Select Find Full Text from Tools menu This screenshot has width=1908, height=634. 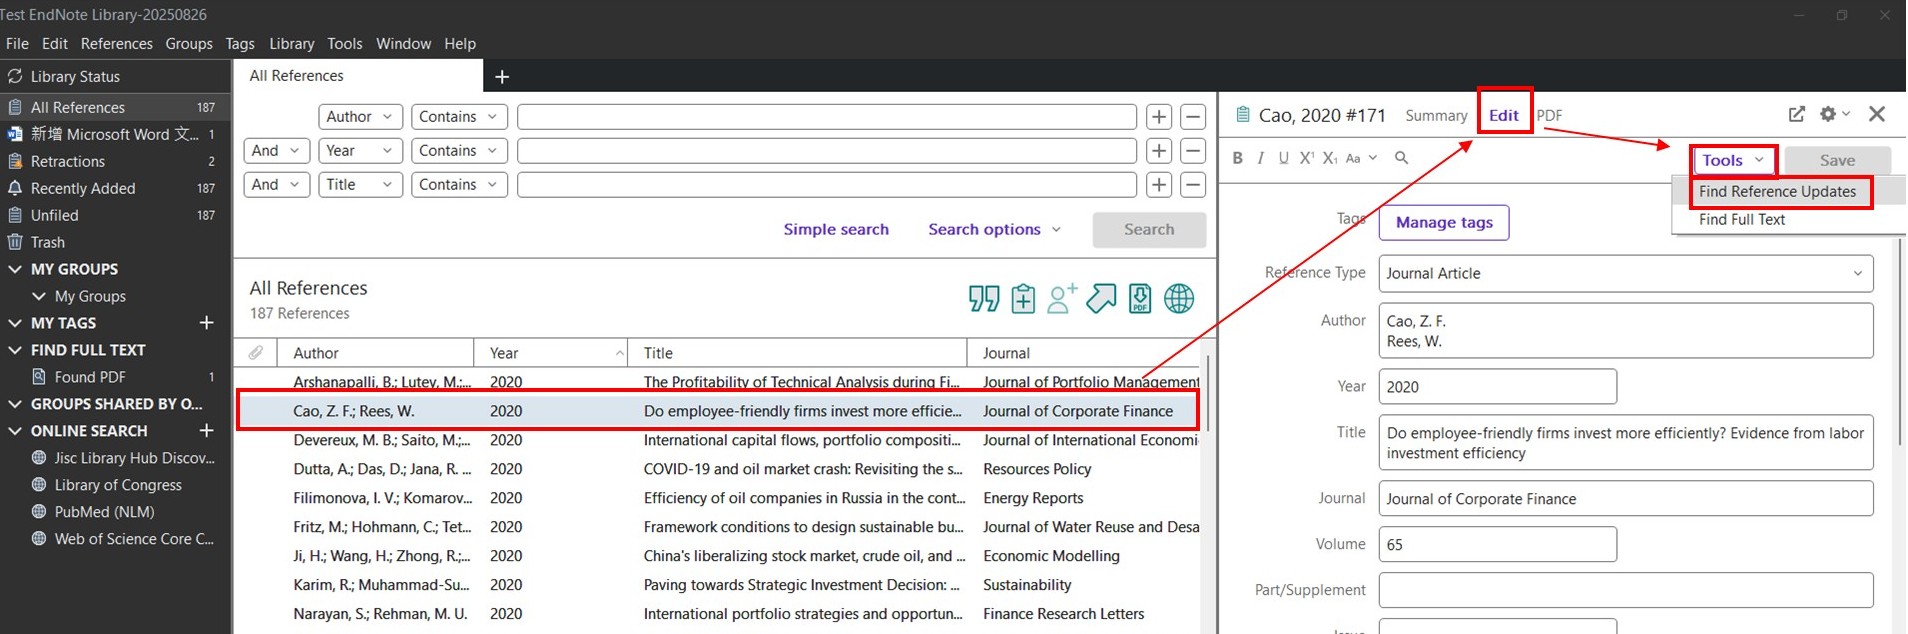[x=1741, y=219]
